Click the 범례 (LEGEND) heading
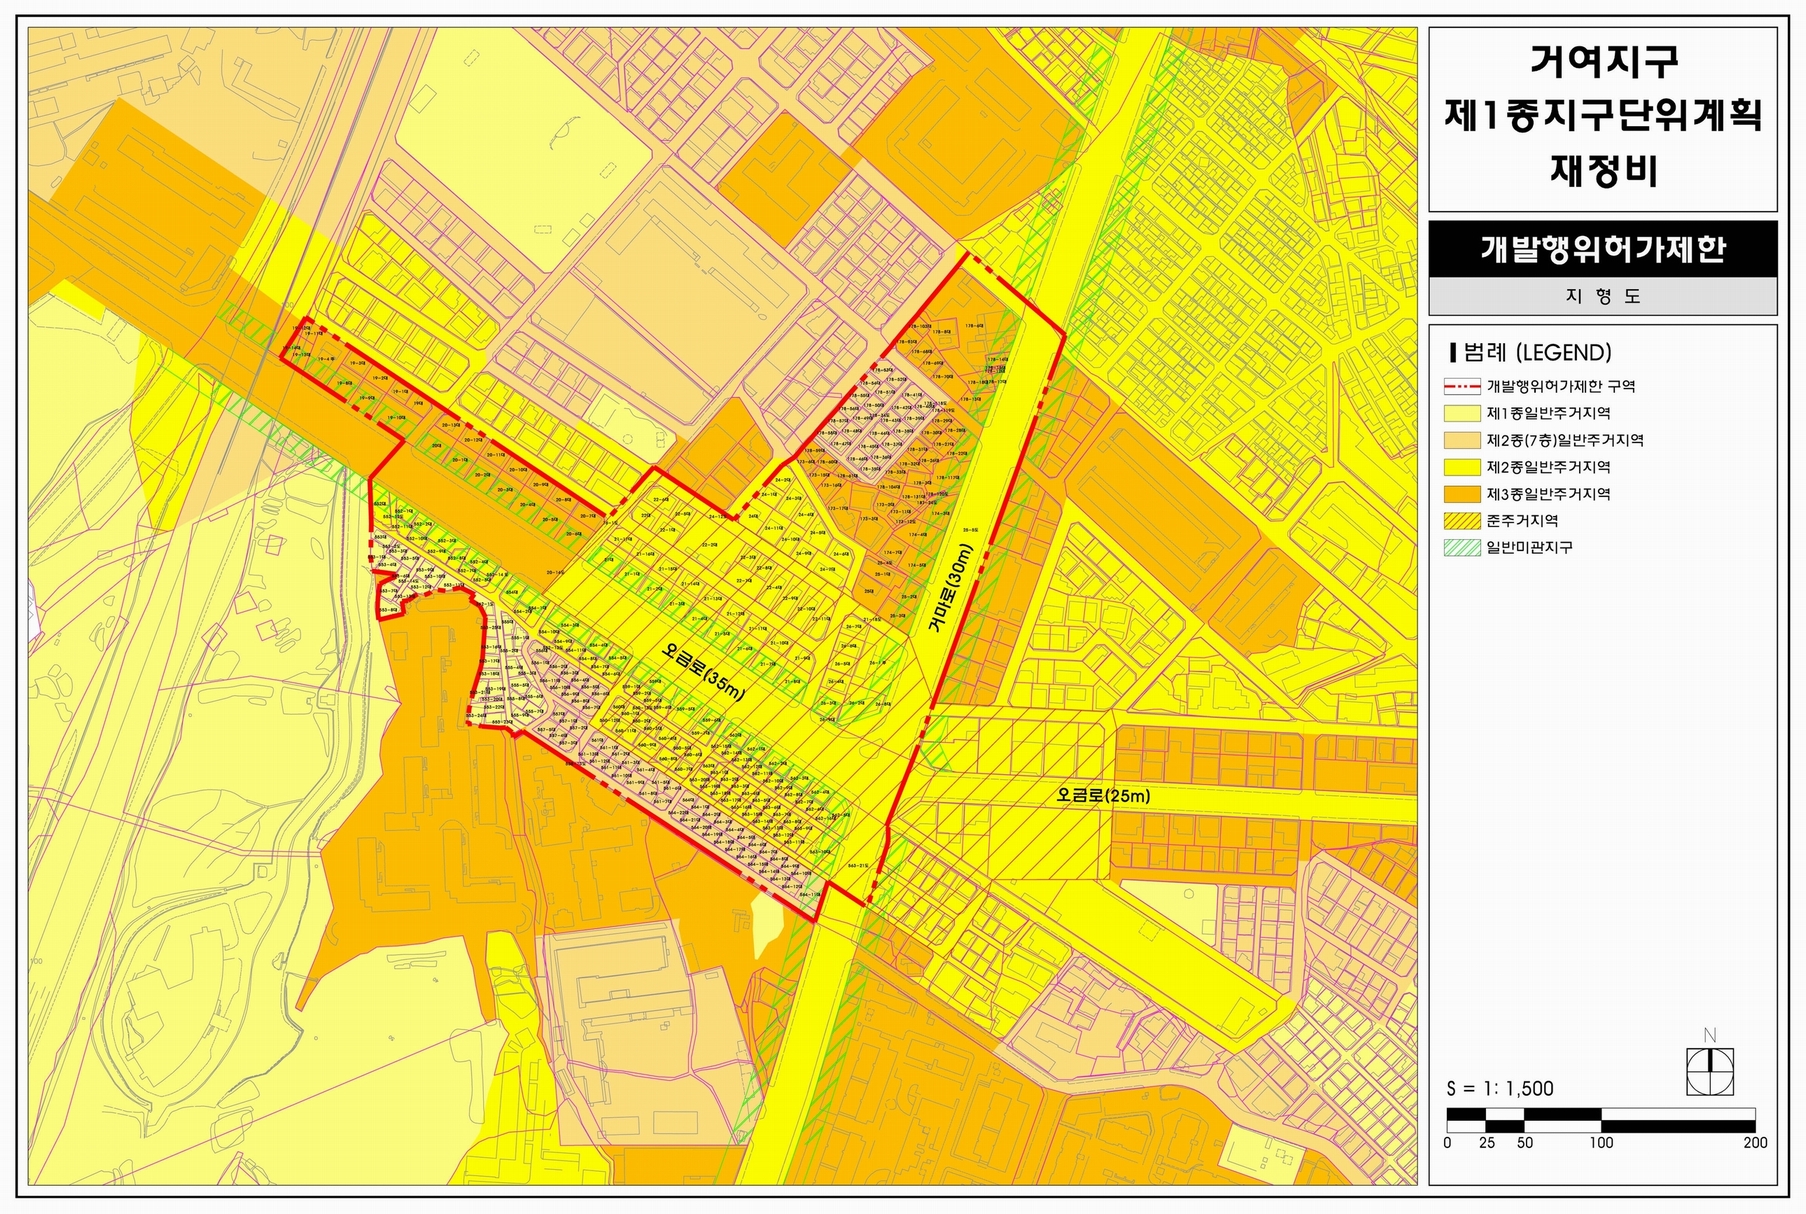The image size is (1806, 1214). [1530, 352]
